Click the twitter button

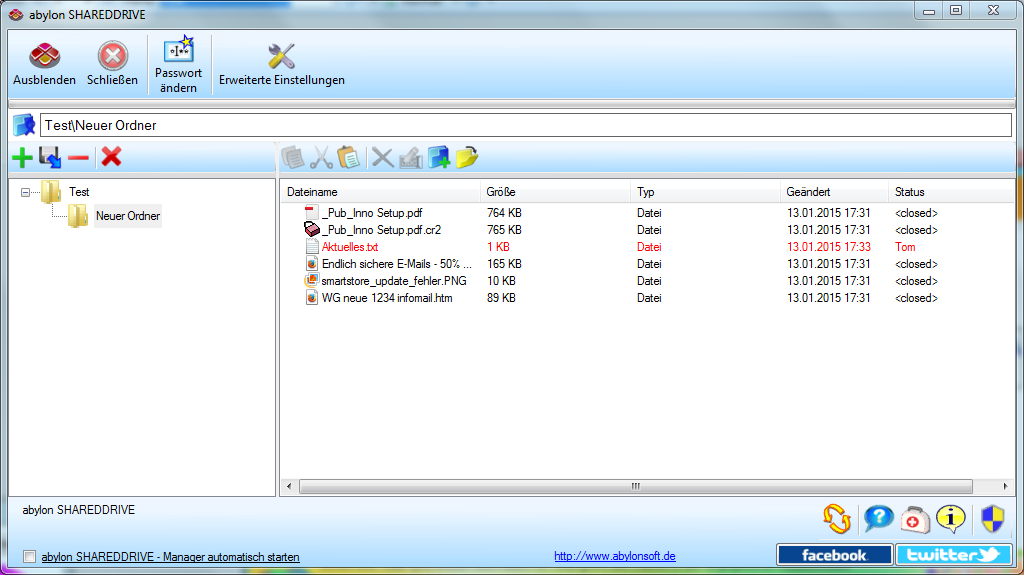pyautogui.click(x=953, y=555)
